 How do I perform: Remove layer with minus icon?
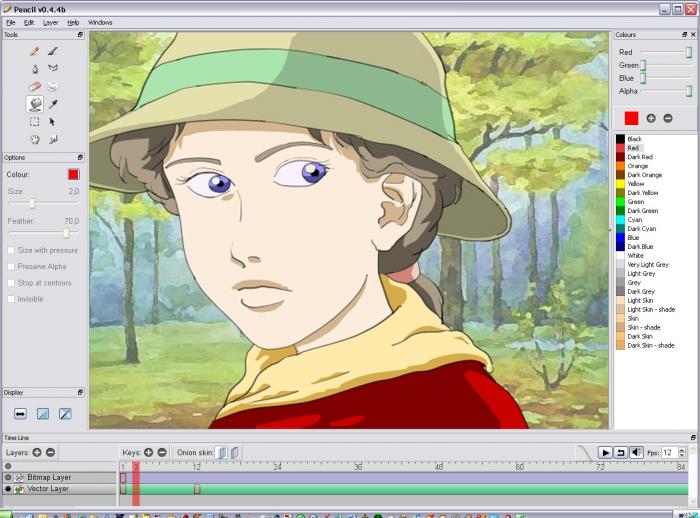[50, 452]
